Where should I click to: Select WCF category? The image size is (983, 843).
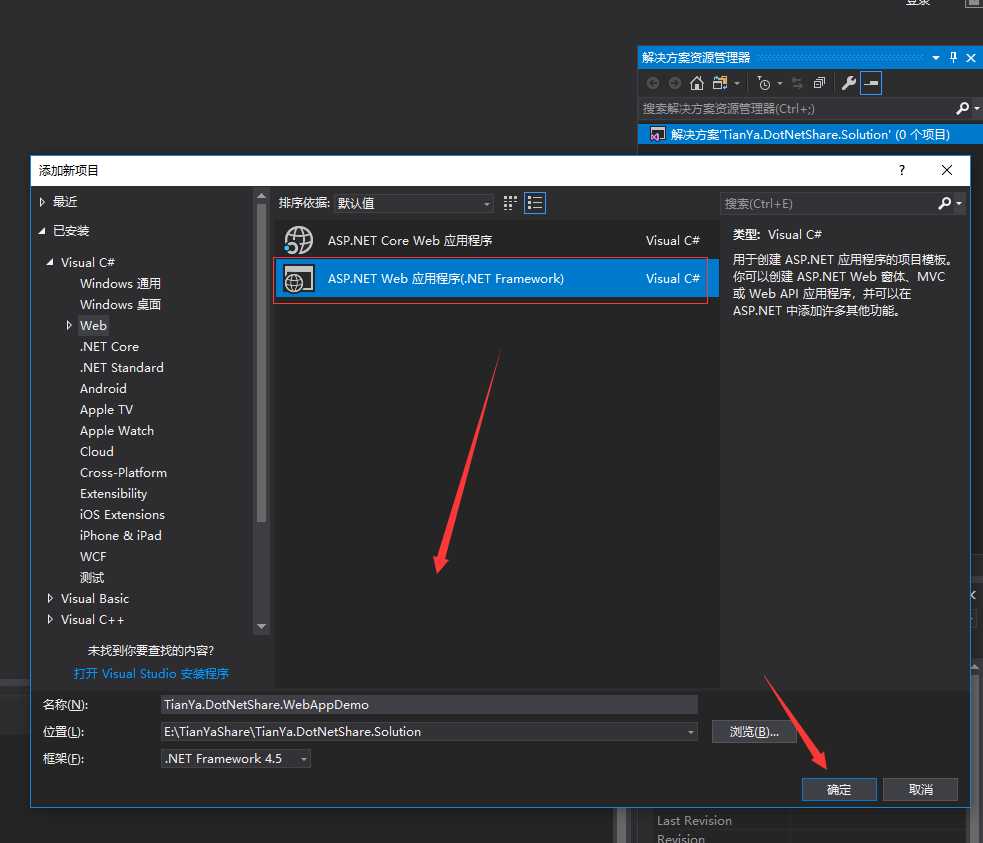(93, 557)
